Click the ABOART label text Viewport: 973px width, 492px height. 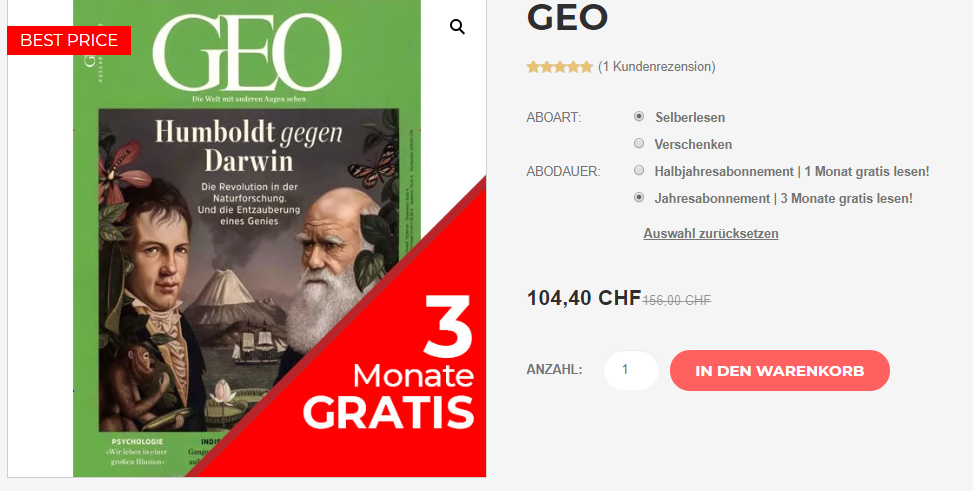(x=554, y=117)
